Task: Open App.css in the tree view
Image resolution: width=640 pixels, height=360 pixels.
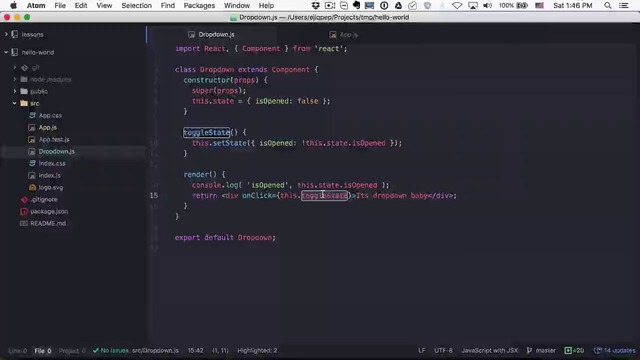Action: point(50,116)
